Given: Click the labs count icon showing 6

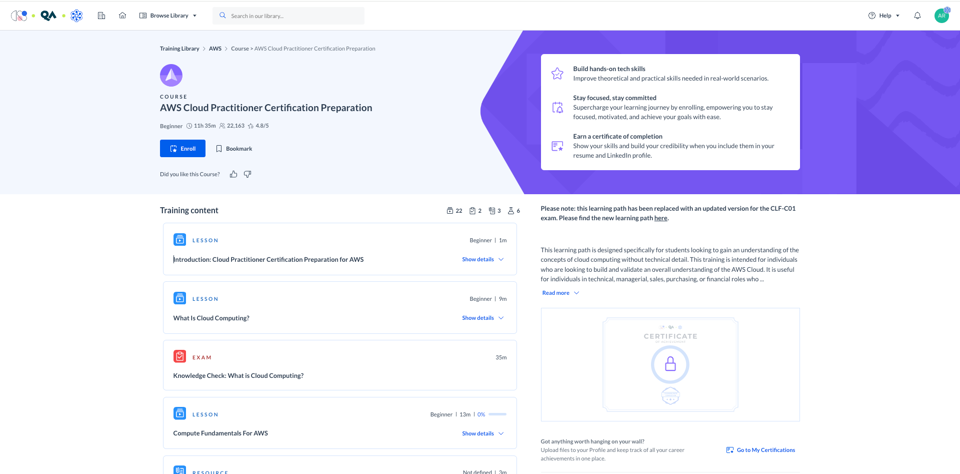Looking at the screenshot, I should 511,211.
